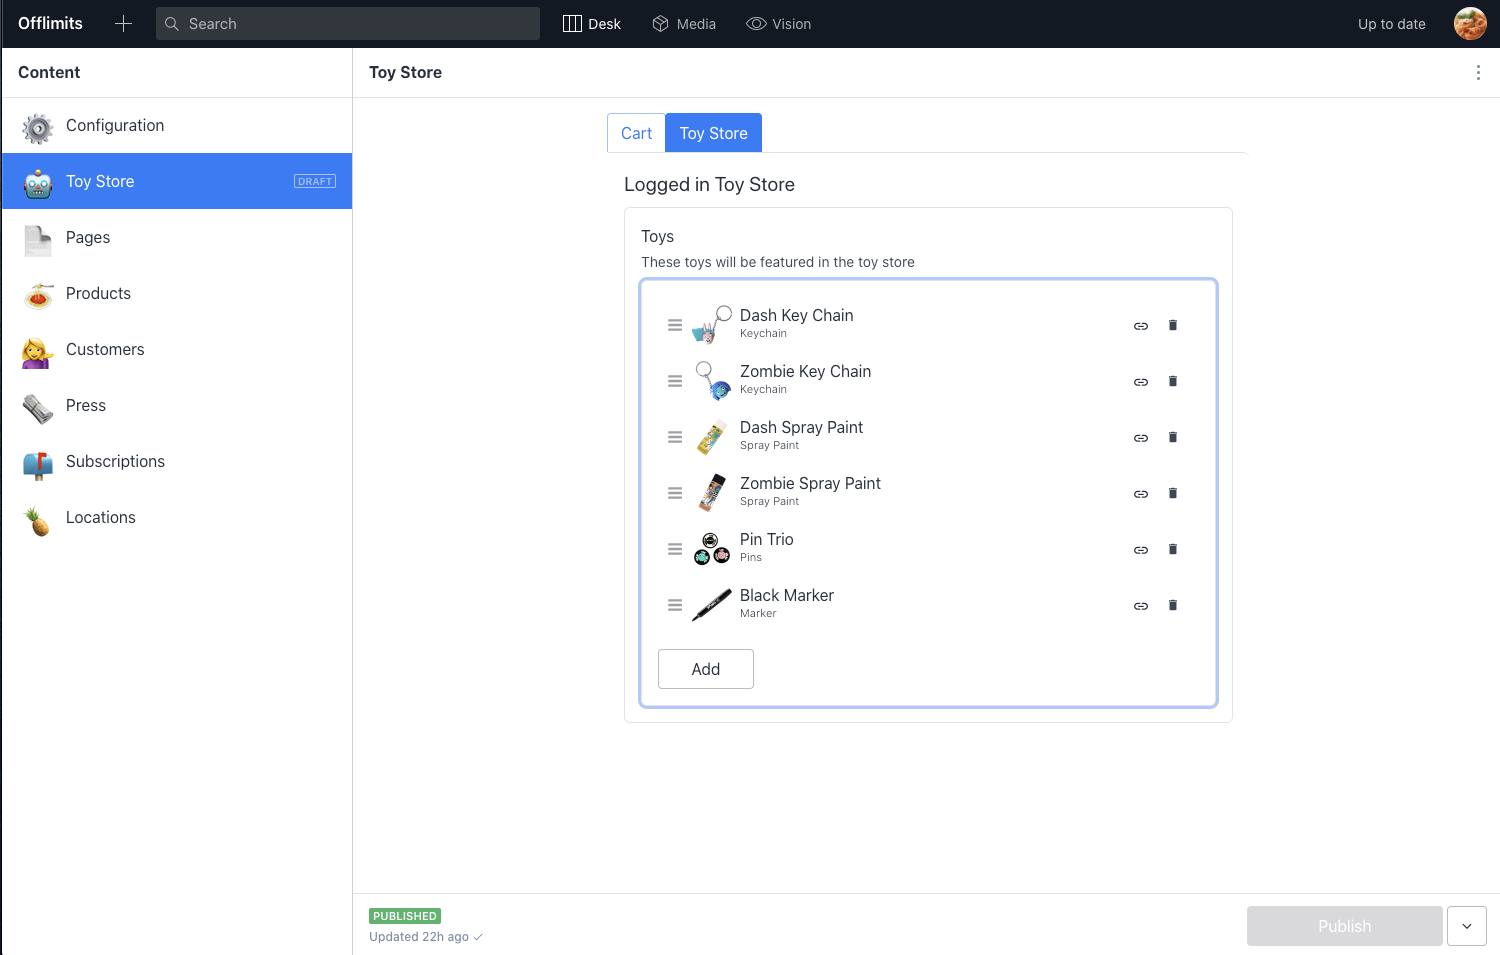Click the plus icon to create new document
1500x955 pixels.
coord(123,24)
